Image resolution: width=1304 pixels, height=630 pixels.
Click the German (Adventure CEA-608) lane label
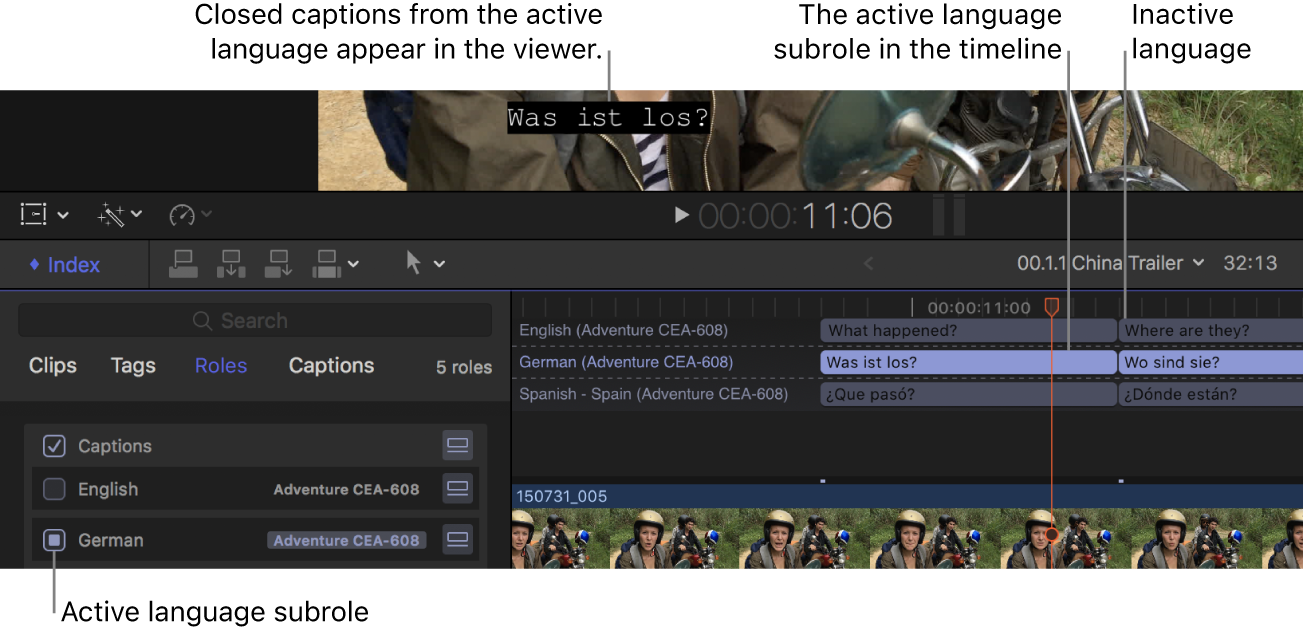pos(626,362)
